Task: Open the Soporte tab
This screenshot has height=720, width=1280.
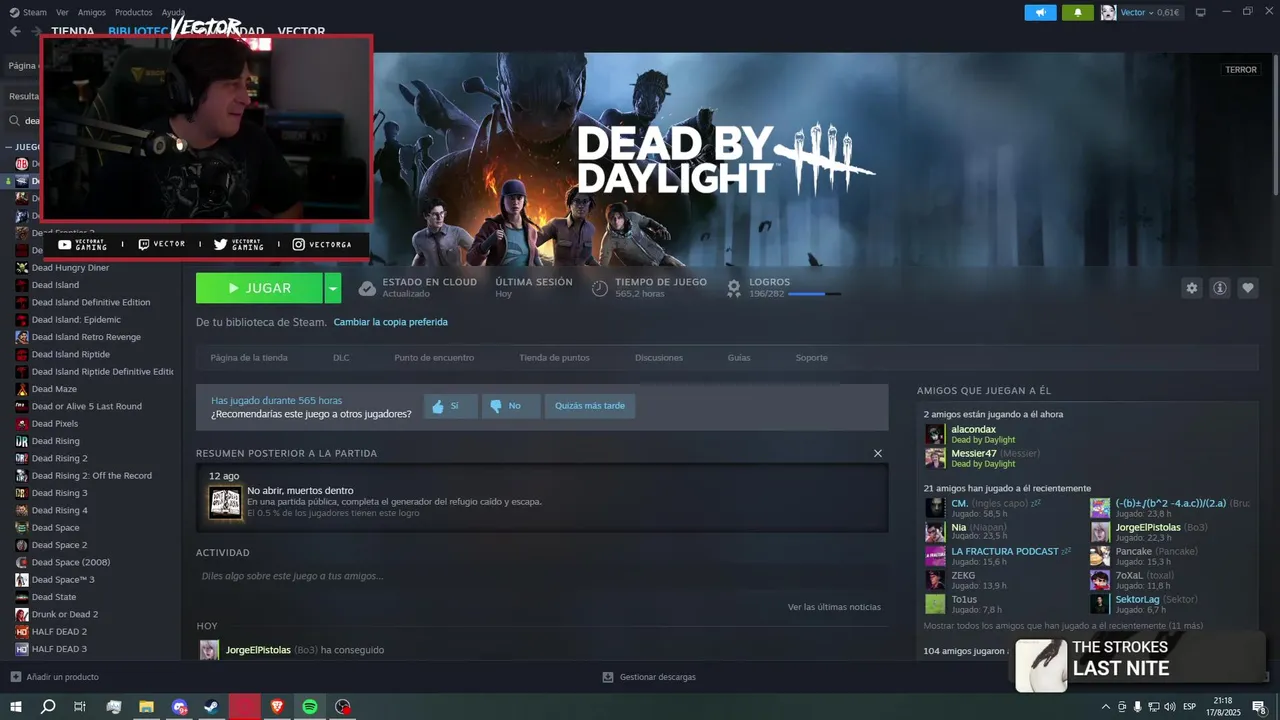Action: 811,358
